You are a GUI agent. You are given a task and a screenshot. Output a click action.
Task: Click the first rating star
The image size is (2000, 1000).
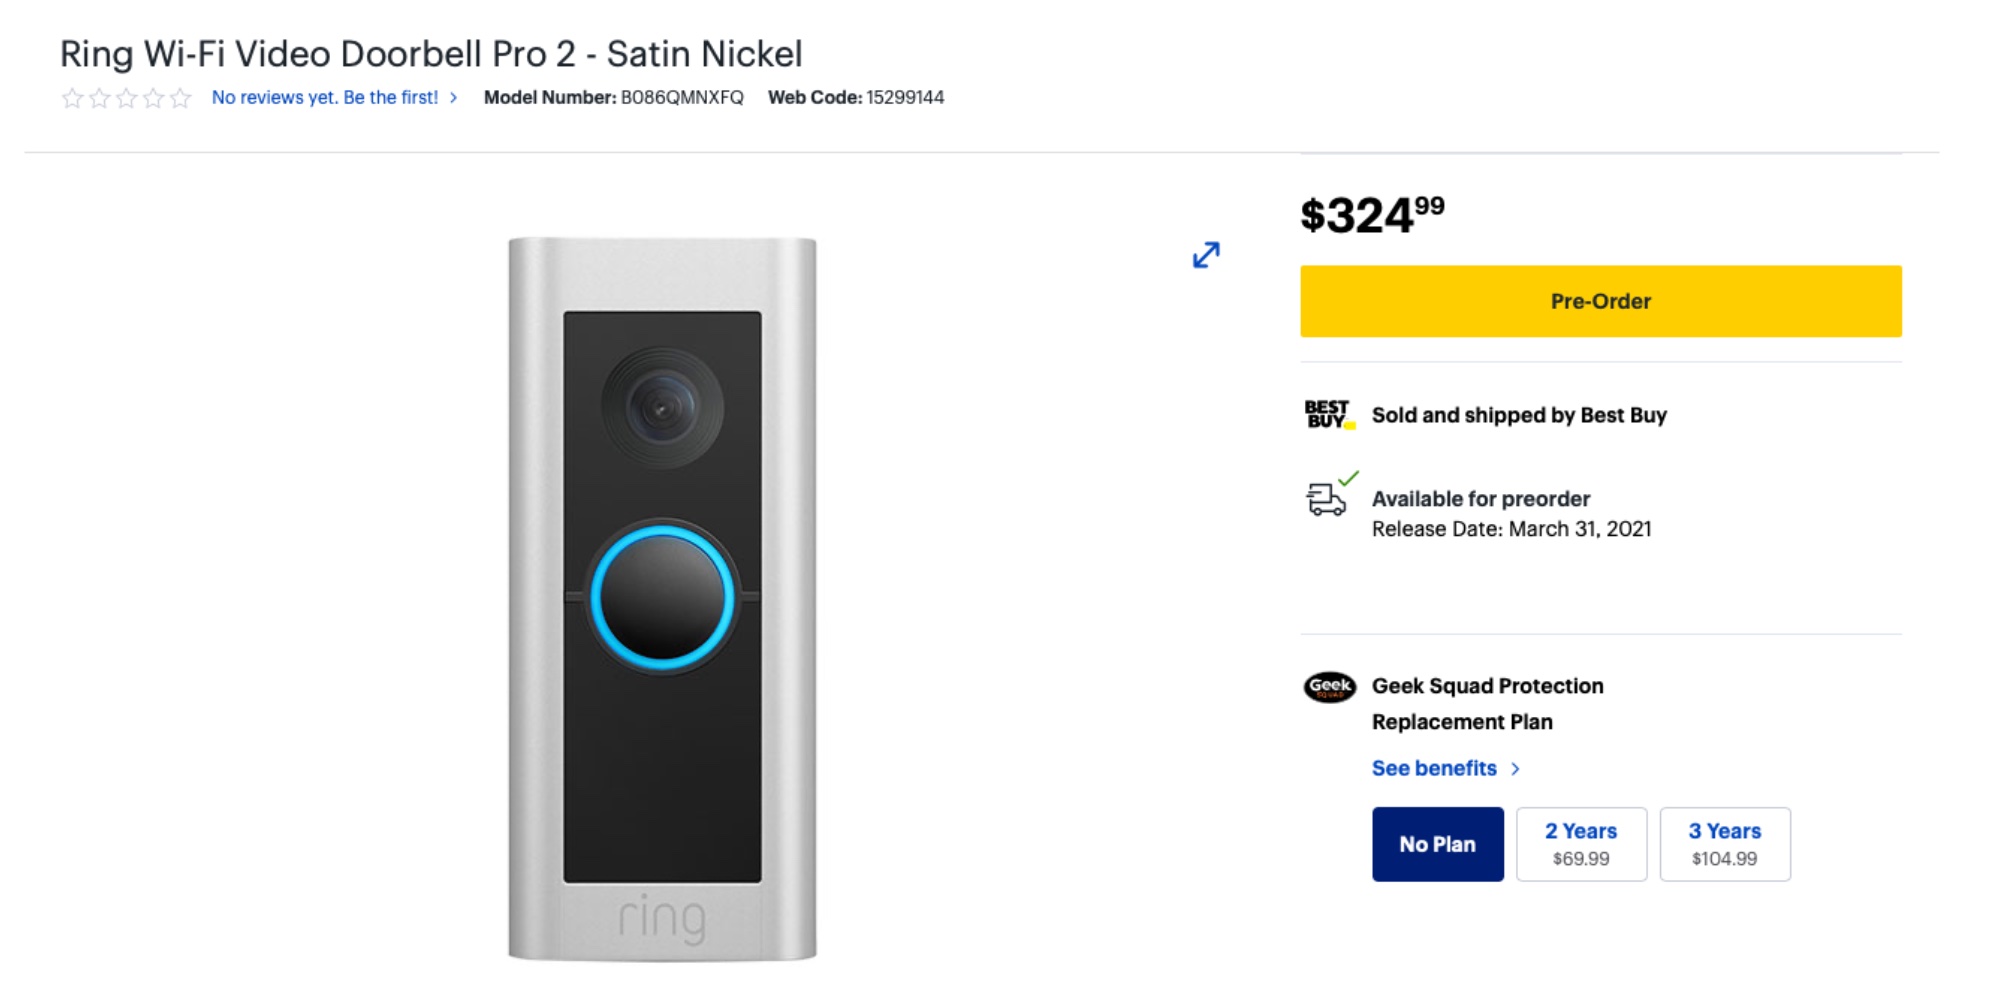tap(70, 97)
